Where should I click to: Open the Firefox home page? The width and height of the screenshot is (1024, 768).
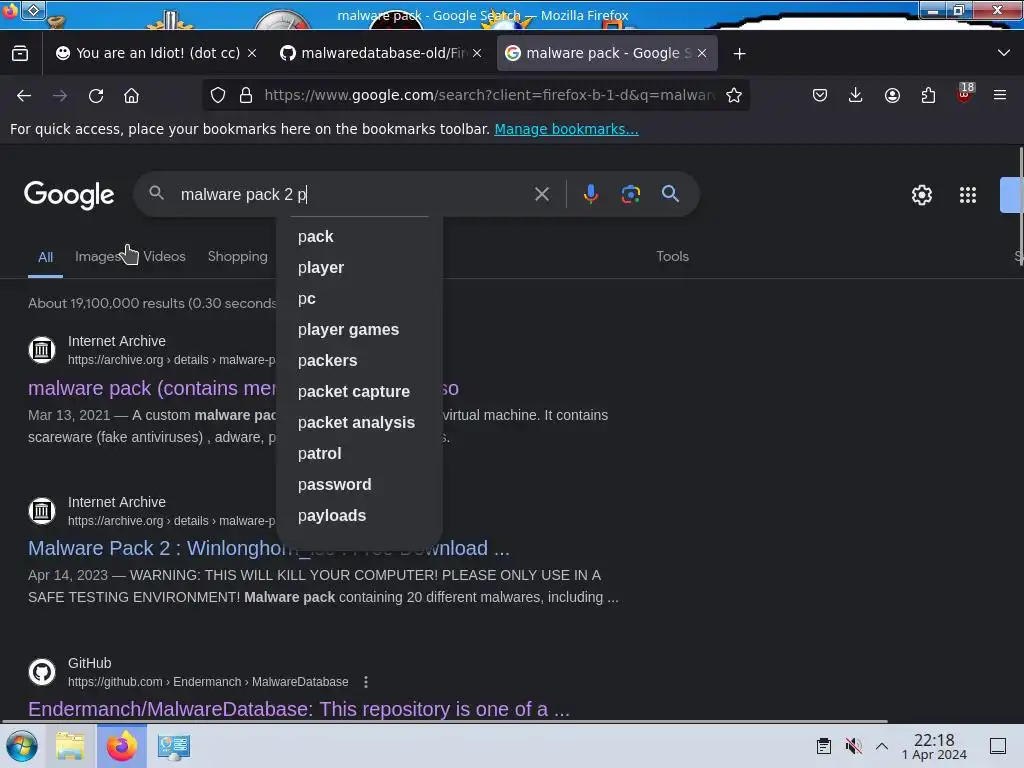coord(131,95)
